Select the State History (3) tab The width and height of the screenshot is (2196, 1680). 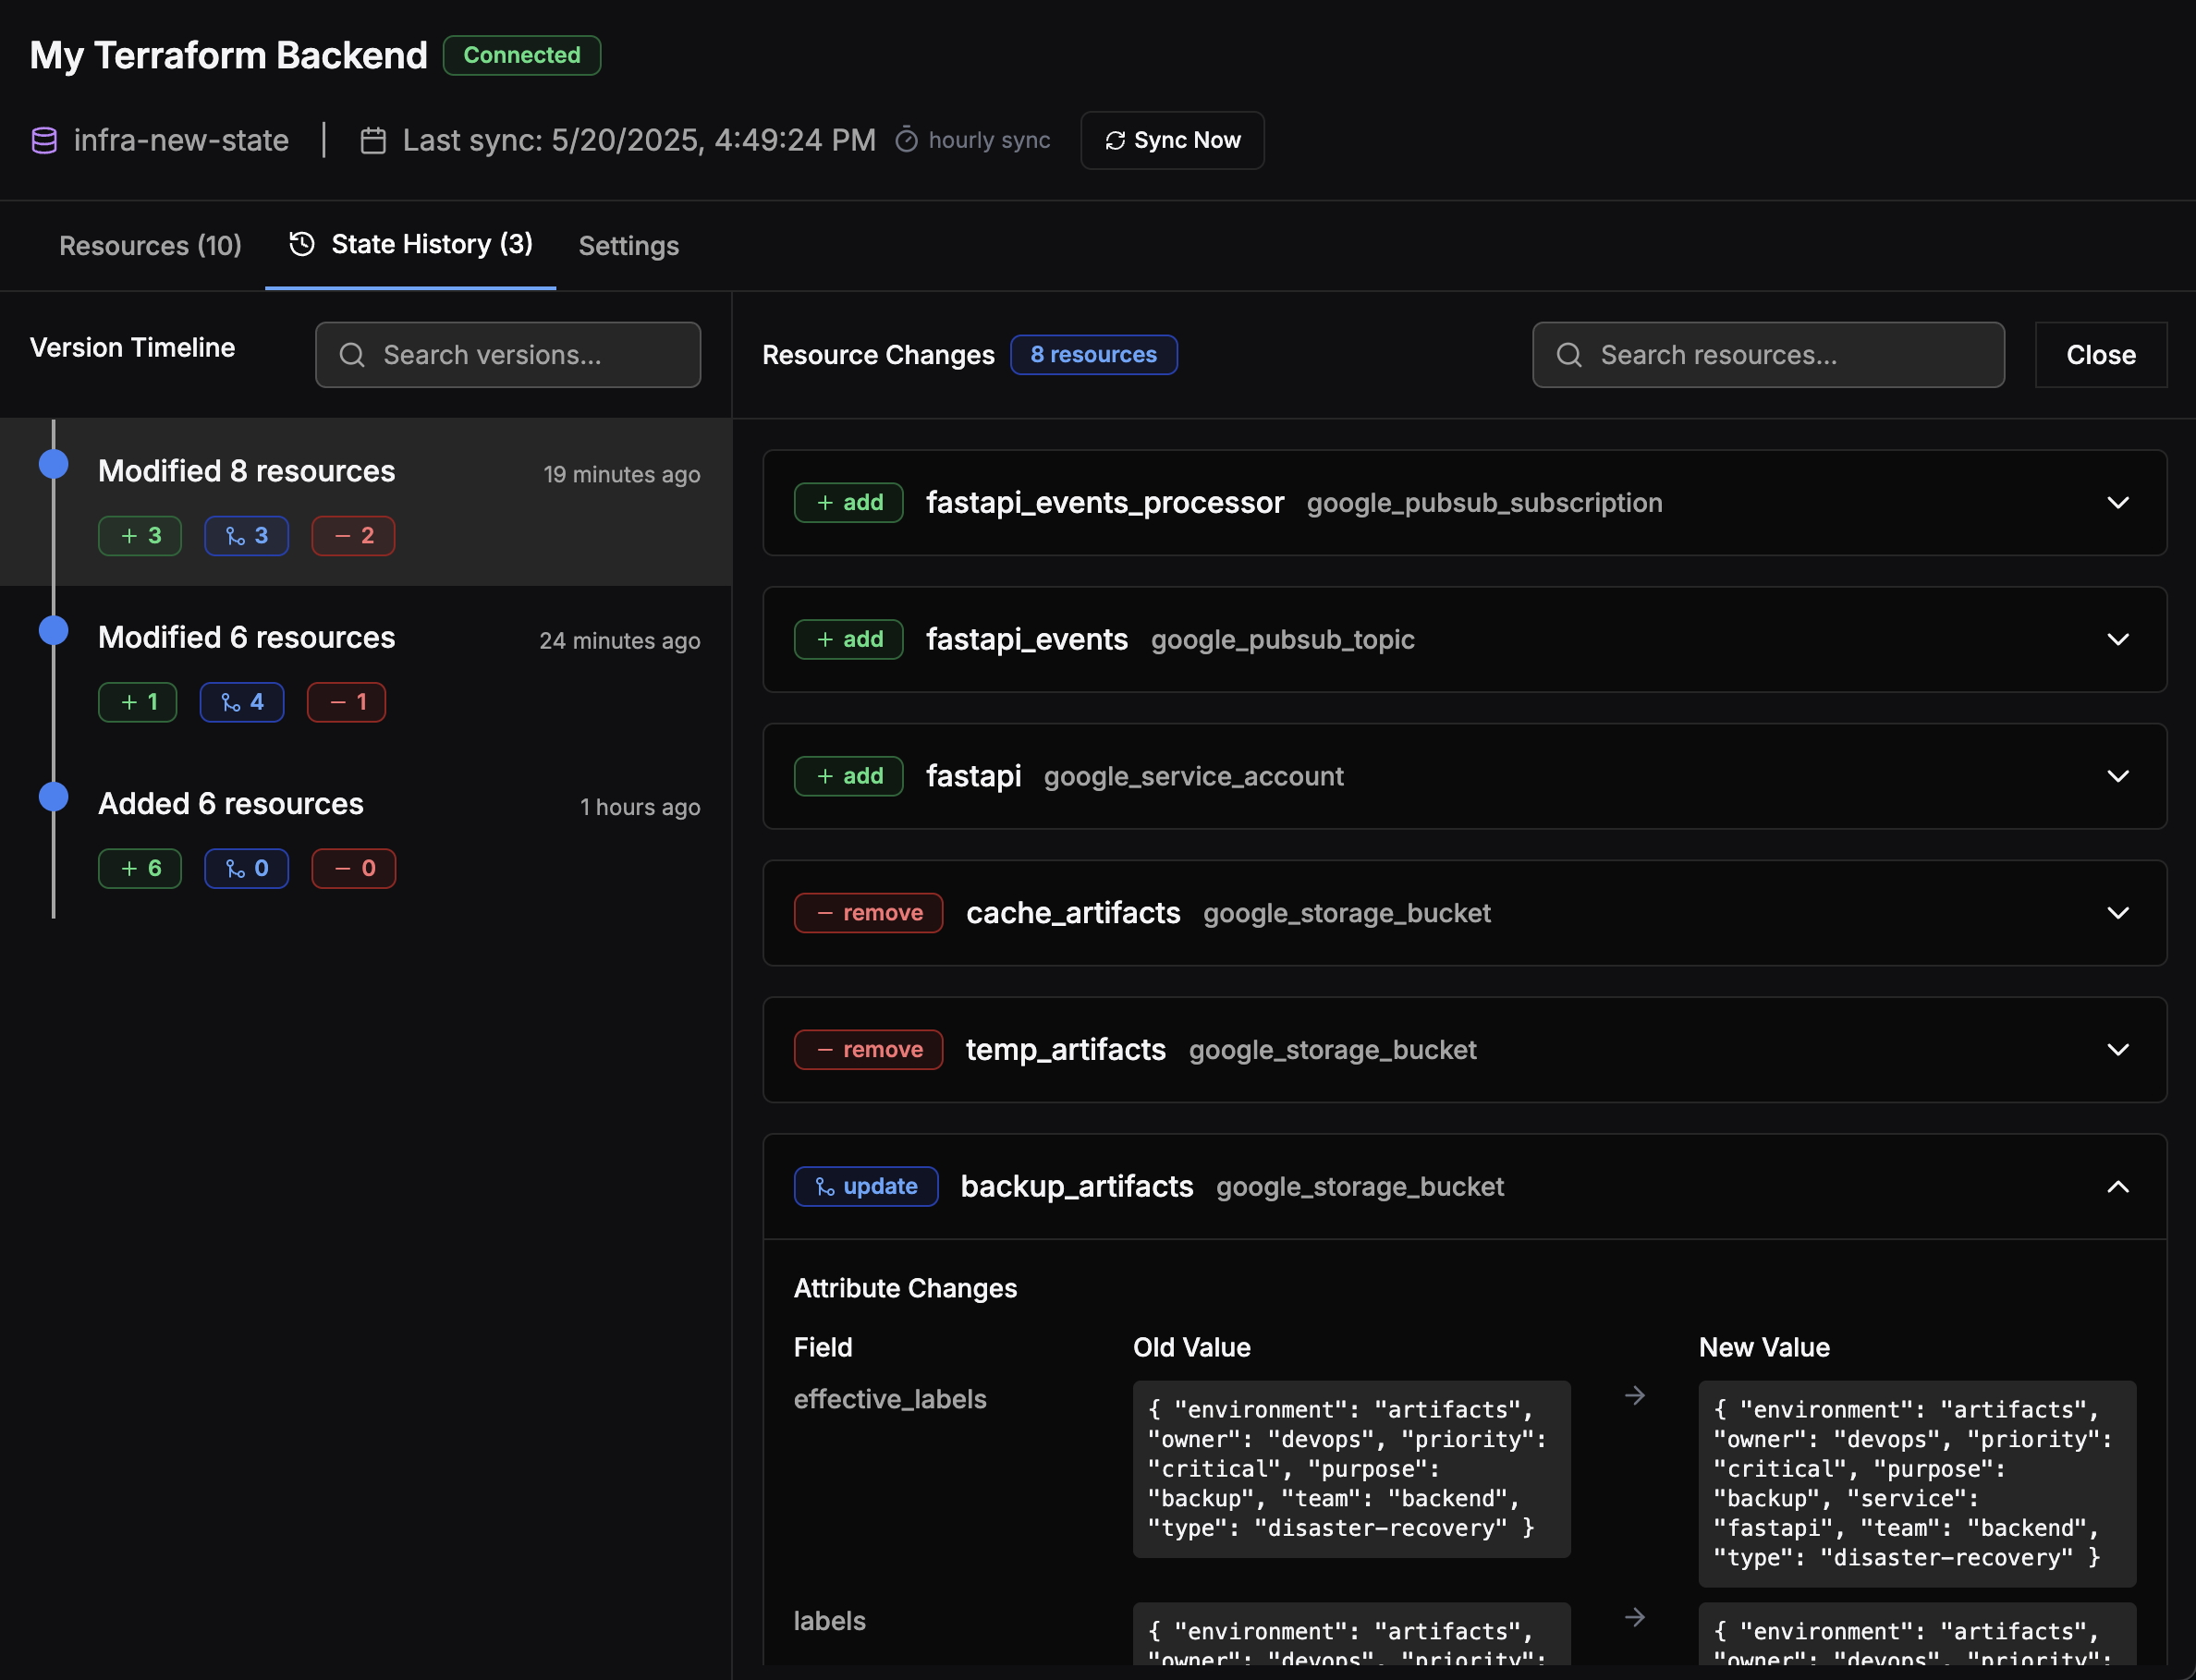[x=411, y=245]
